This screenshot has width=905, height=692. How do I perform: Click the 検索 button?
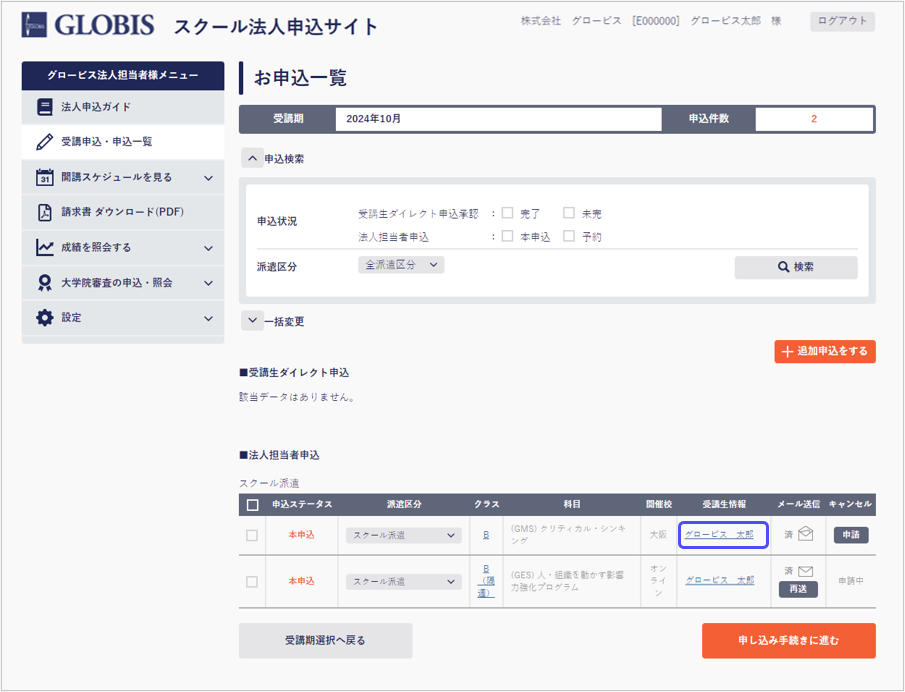[x=796, y=267]
